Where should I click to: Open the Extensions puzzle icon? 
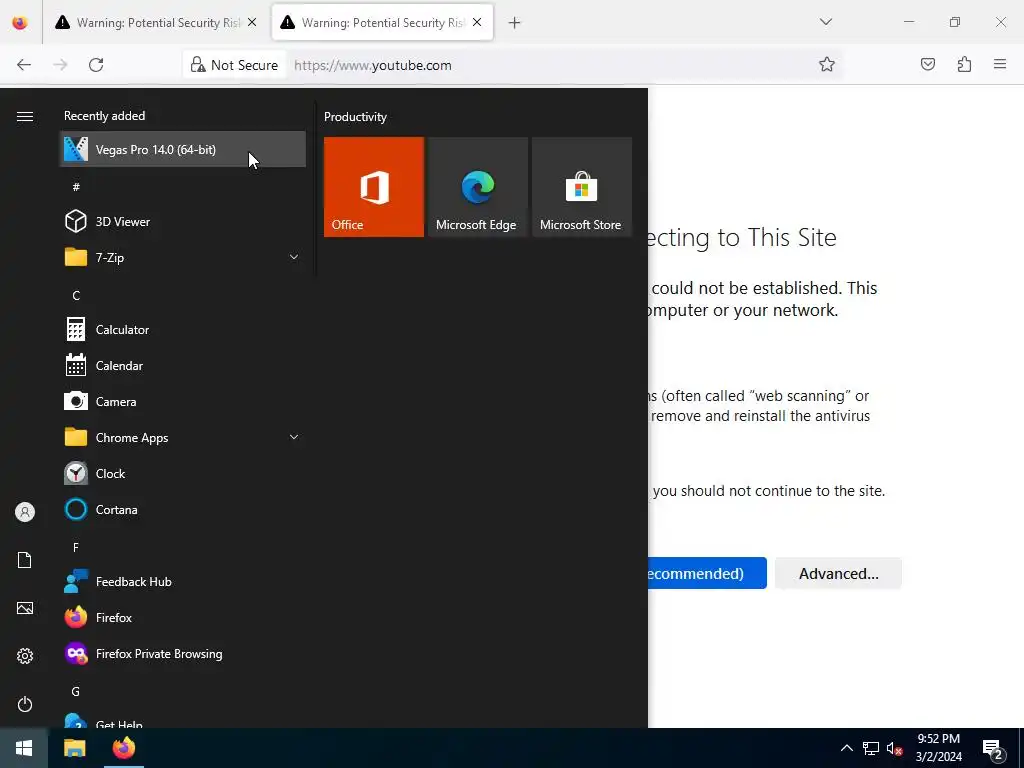click(964, 64)
